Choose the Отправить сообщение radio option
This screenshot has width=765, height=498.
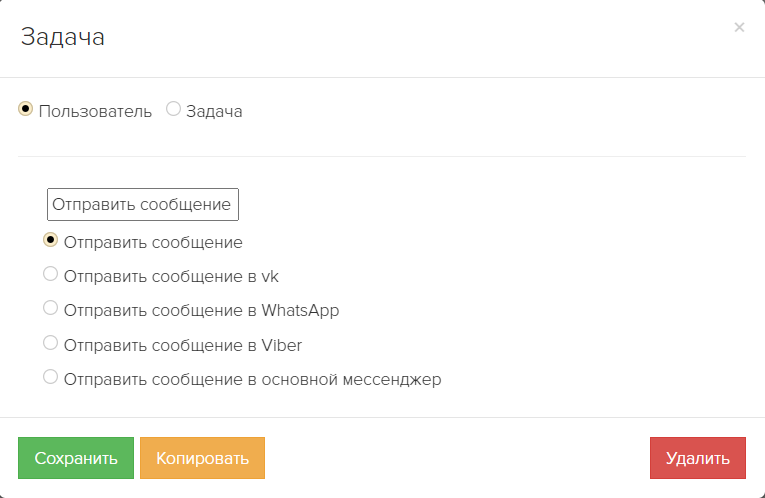coord(50,240)
